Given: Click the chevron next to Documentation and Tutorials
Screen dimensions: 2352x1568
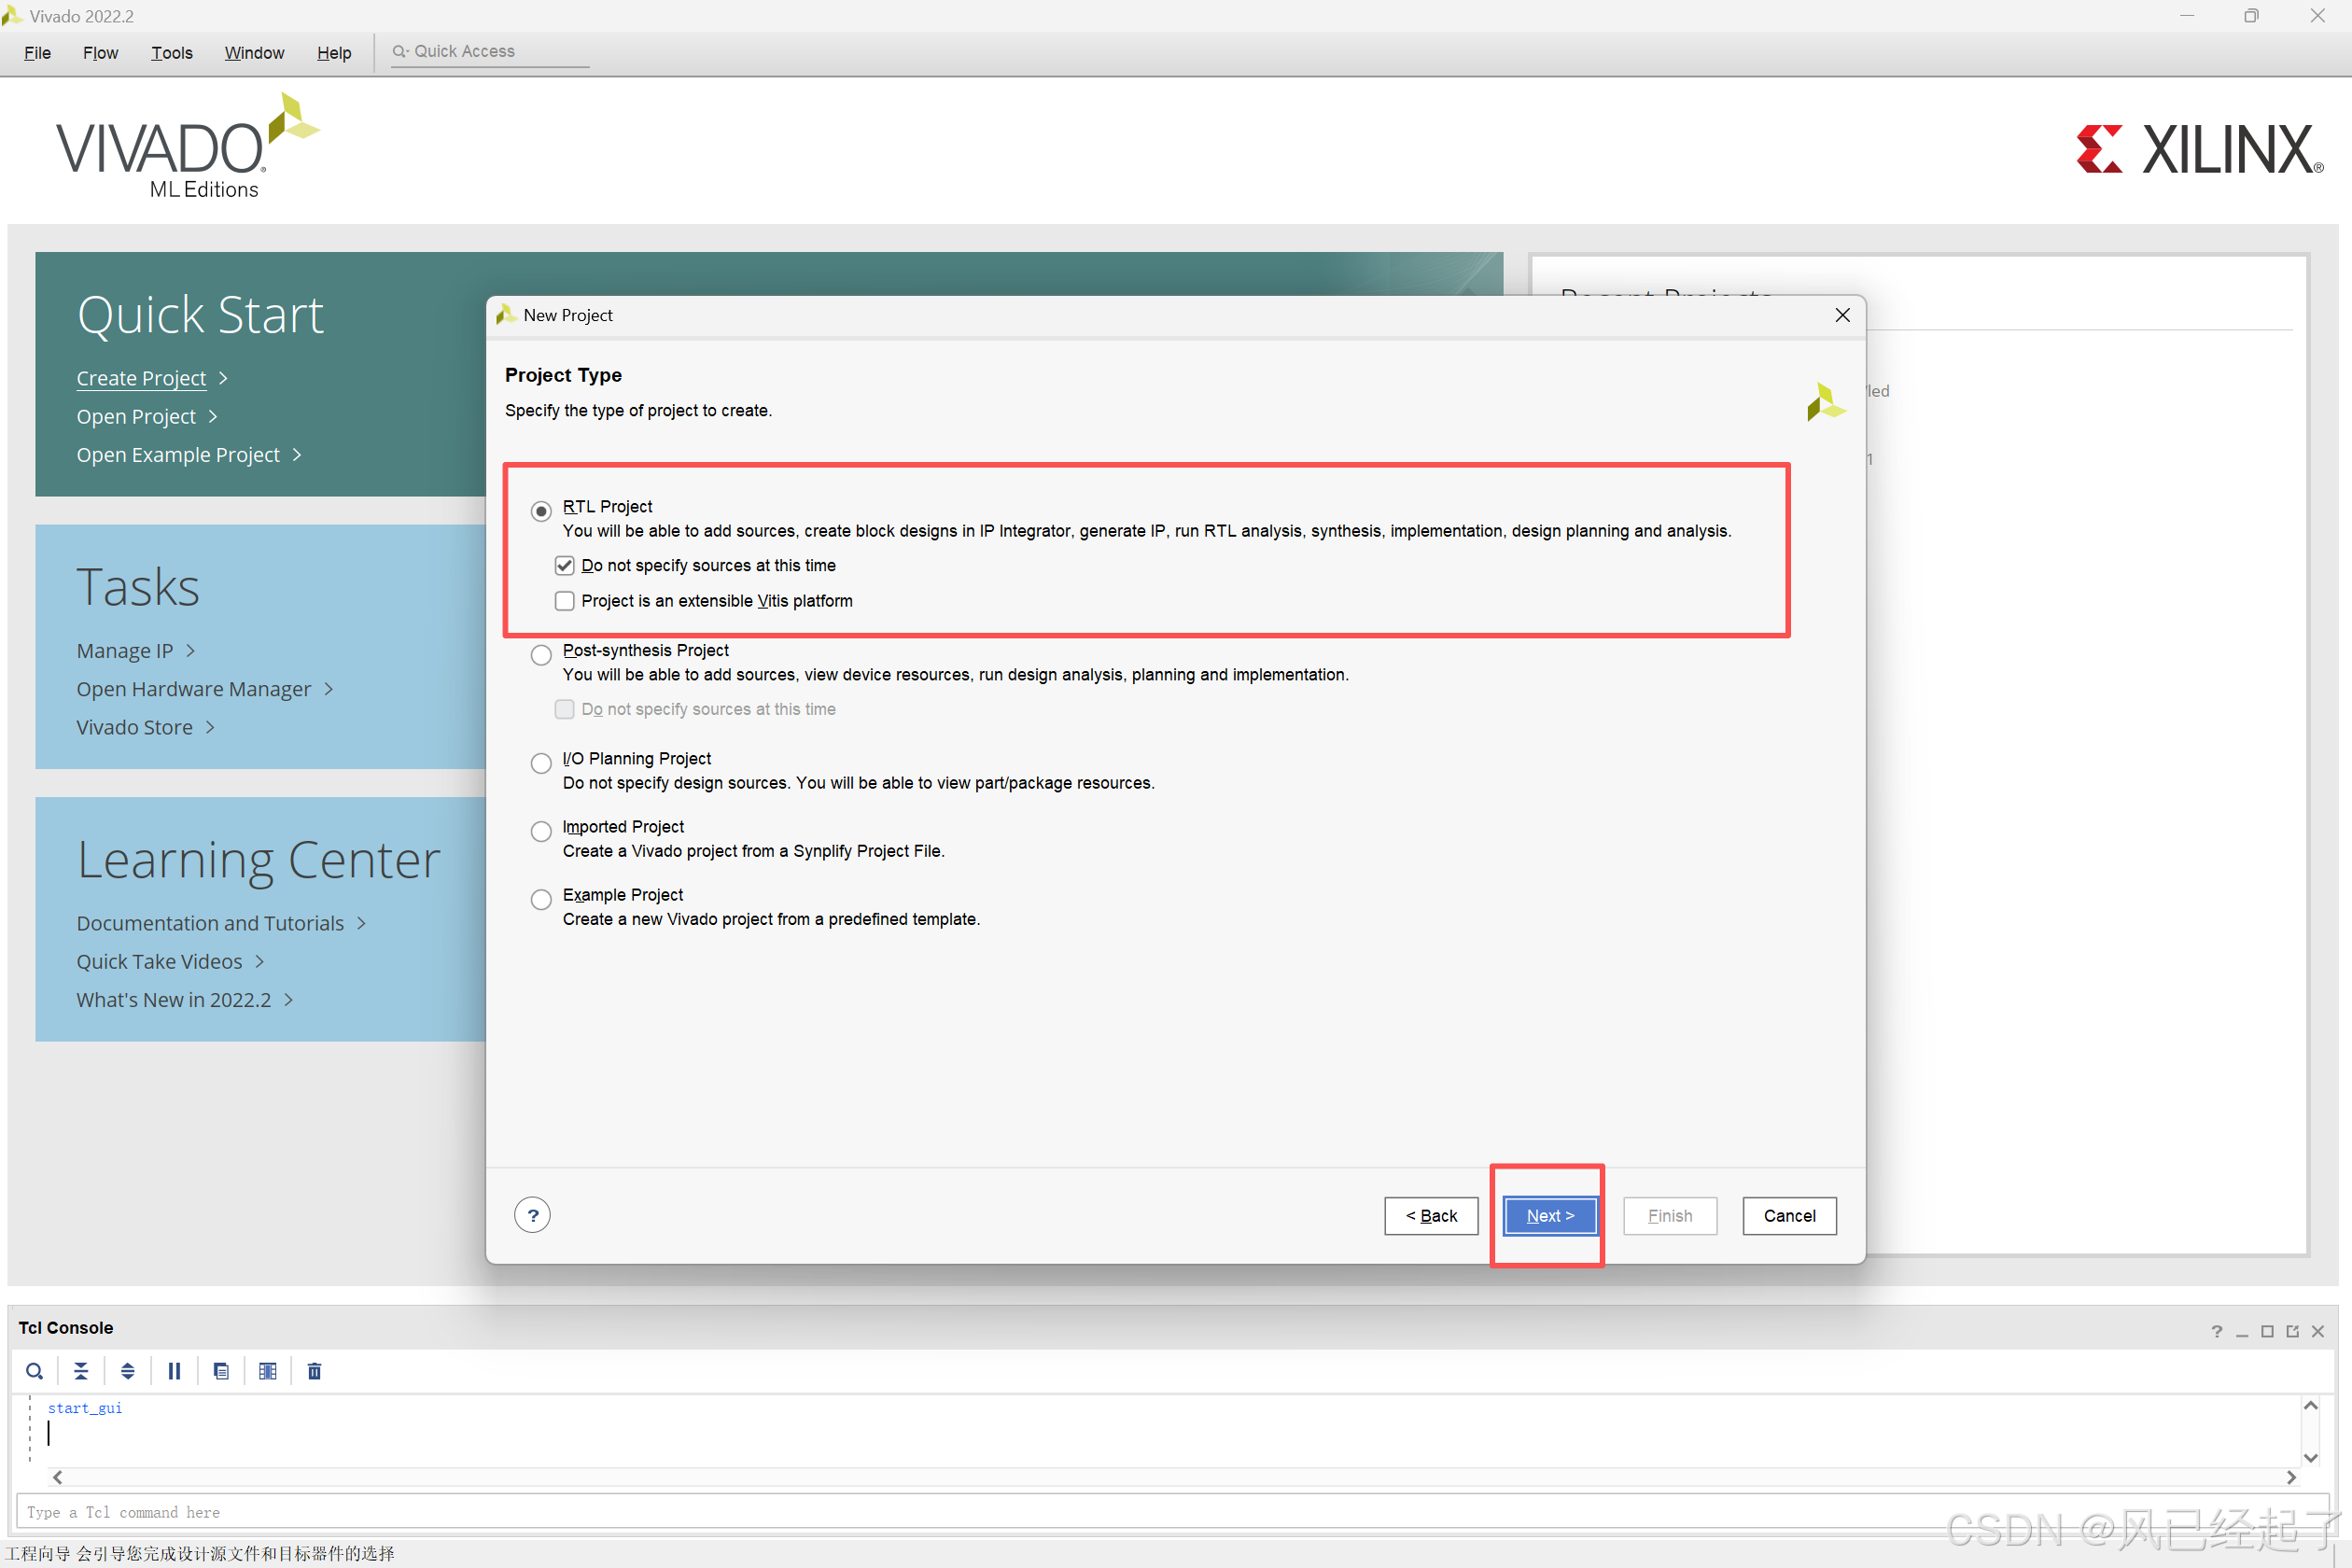Looking at the screenshot, I should [x=362, y=923].
